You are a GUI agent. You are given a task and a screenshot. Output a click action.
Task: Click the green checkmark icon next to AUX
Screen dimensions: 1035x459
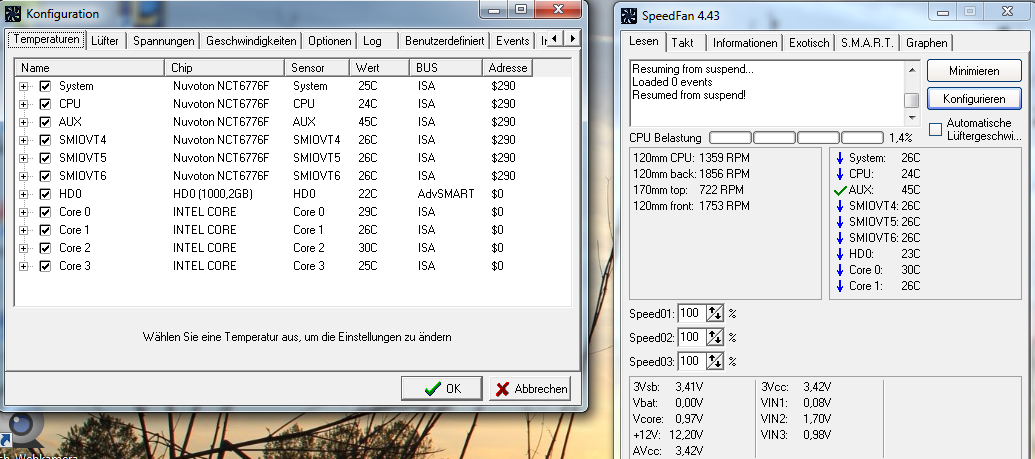840,190
